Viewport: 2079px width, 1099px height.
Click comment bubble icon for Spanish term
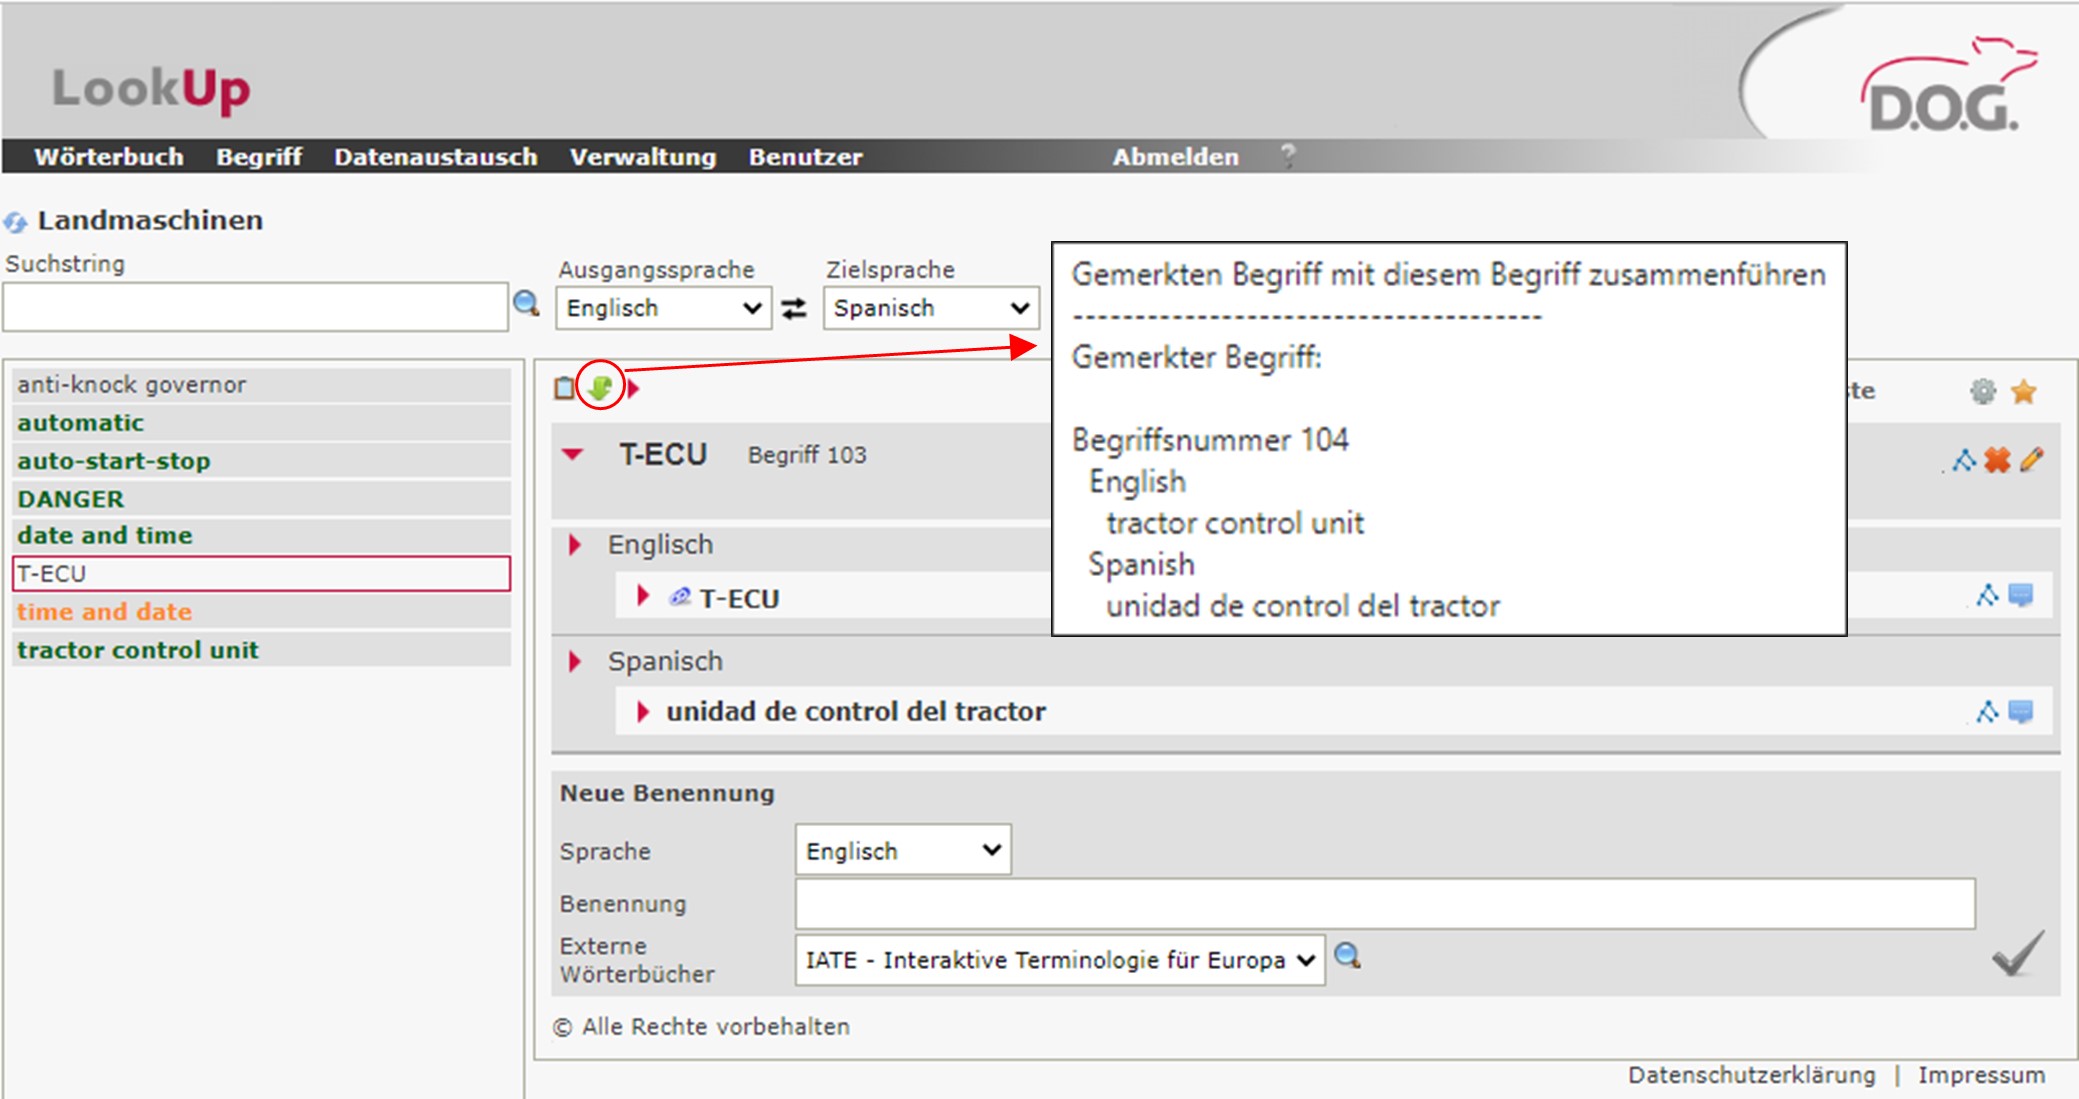coord(2021,712)
